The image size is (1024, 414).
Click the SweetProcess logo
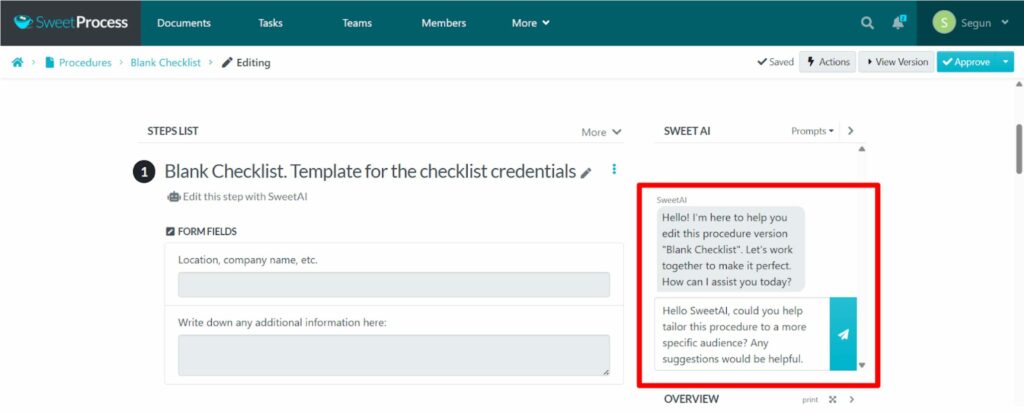[71, 23]
